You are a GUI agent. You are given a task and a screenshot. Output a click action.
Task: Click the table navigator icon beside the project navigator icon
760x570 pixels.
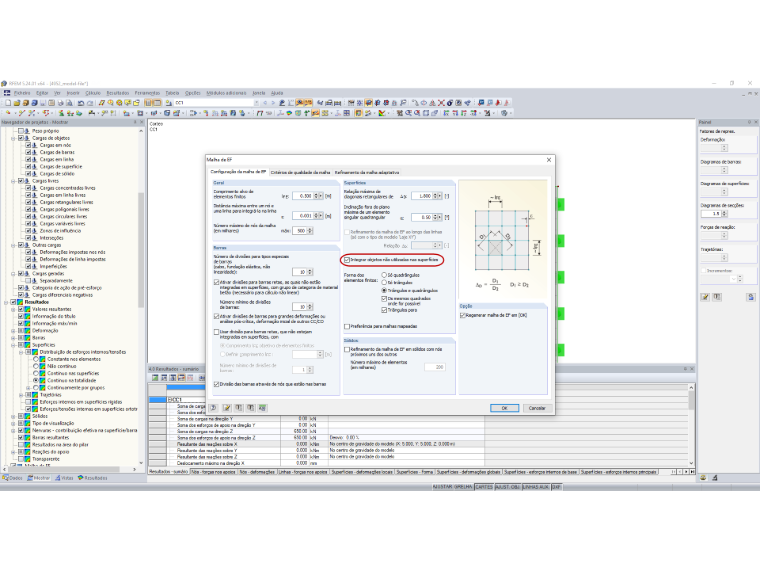coord(157,103)
